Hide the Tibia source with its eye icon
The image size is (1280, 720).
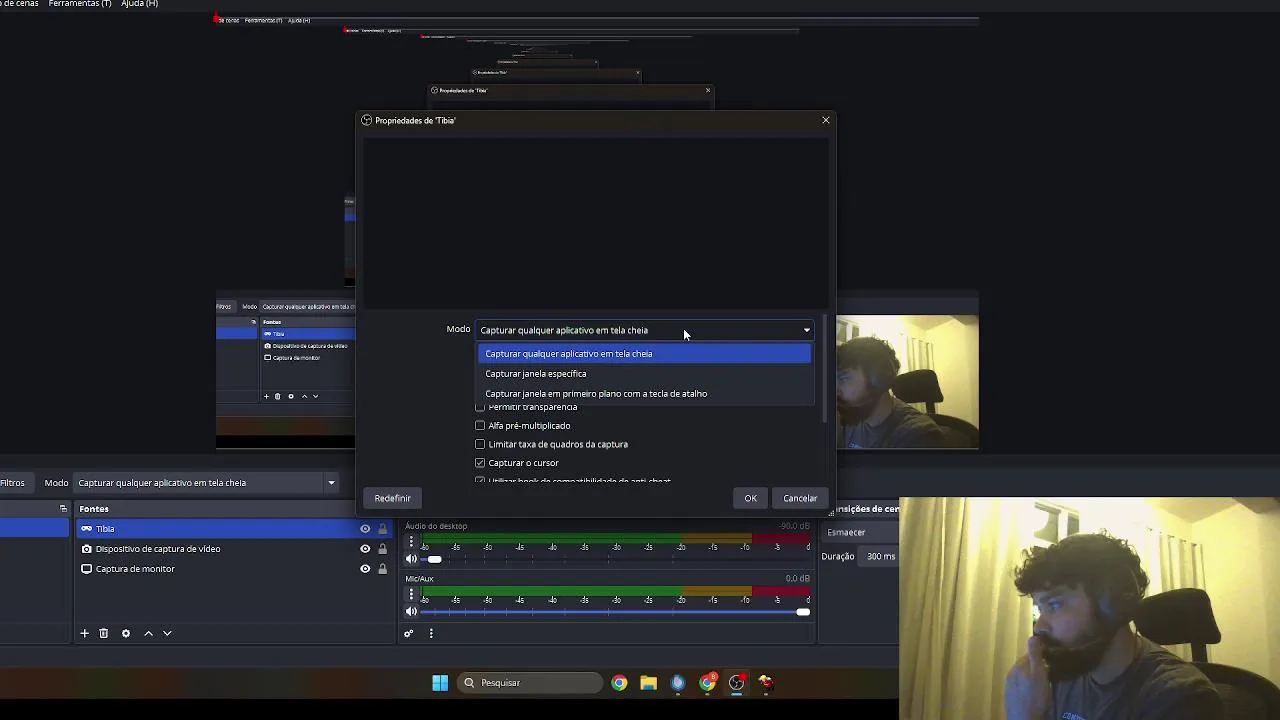click(365, 529)
